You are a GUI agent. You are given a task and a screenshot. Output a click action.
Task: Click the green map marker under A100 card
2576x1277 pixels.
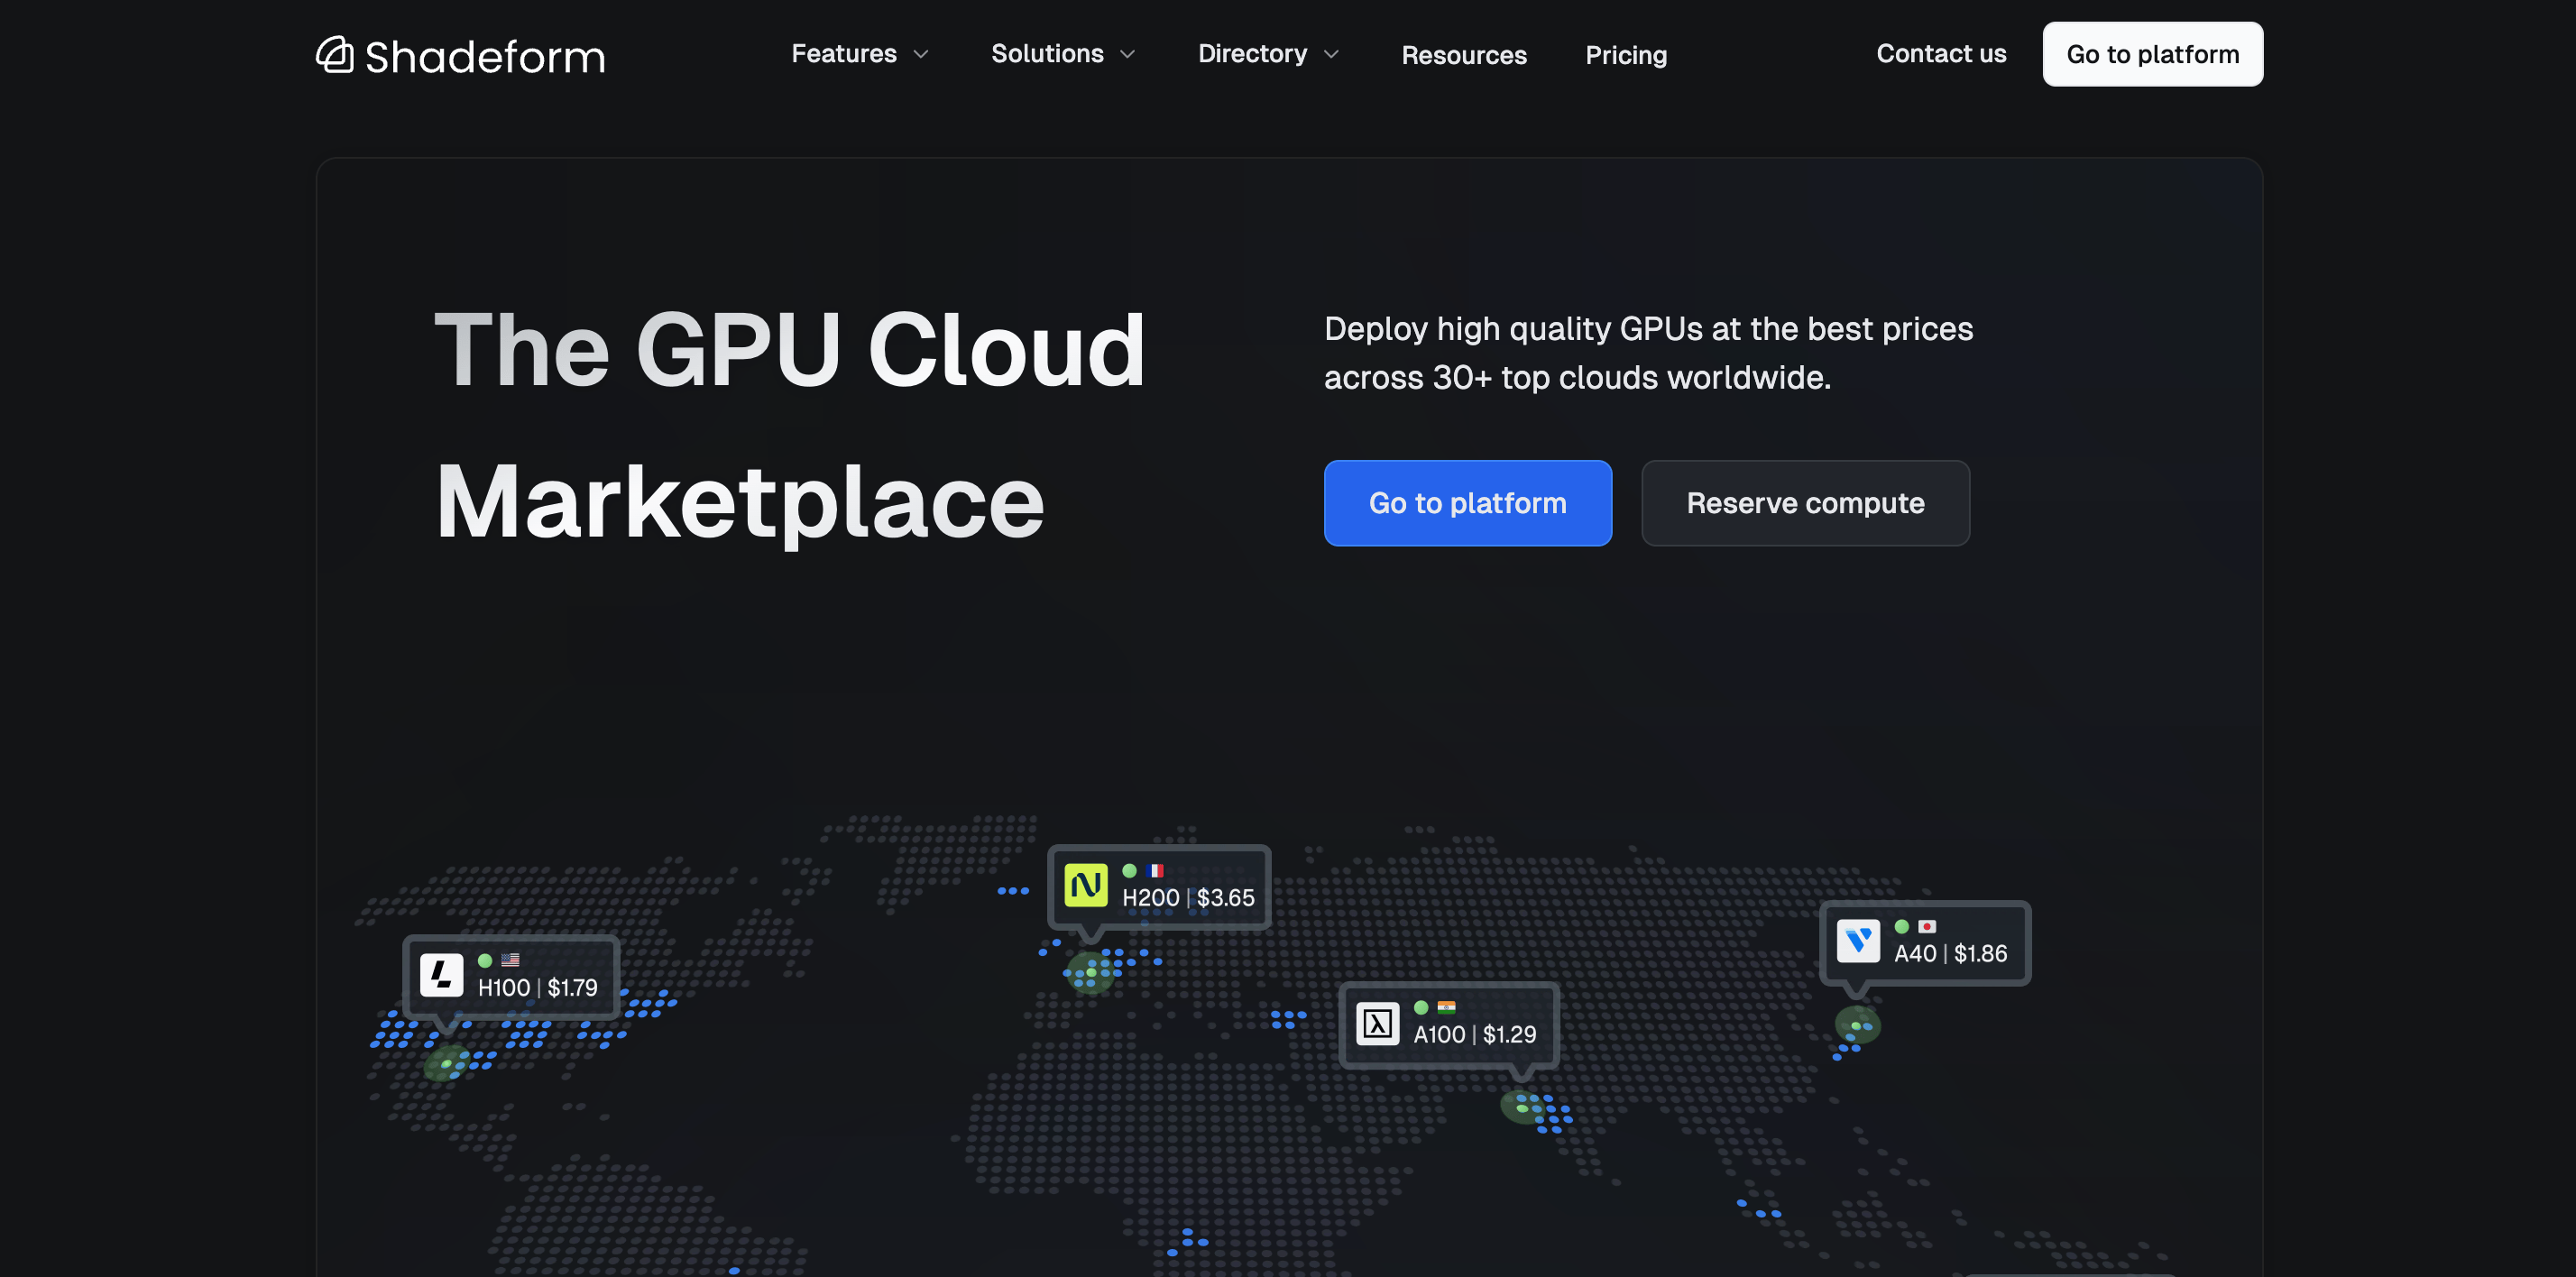pyautogui.click(x=1522, y=1107)
